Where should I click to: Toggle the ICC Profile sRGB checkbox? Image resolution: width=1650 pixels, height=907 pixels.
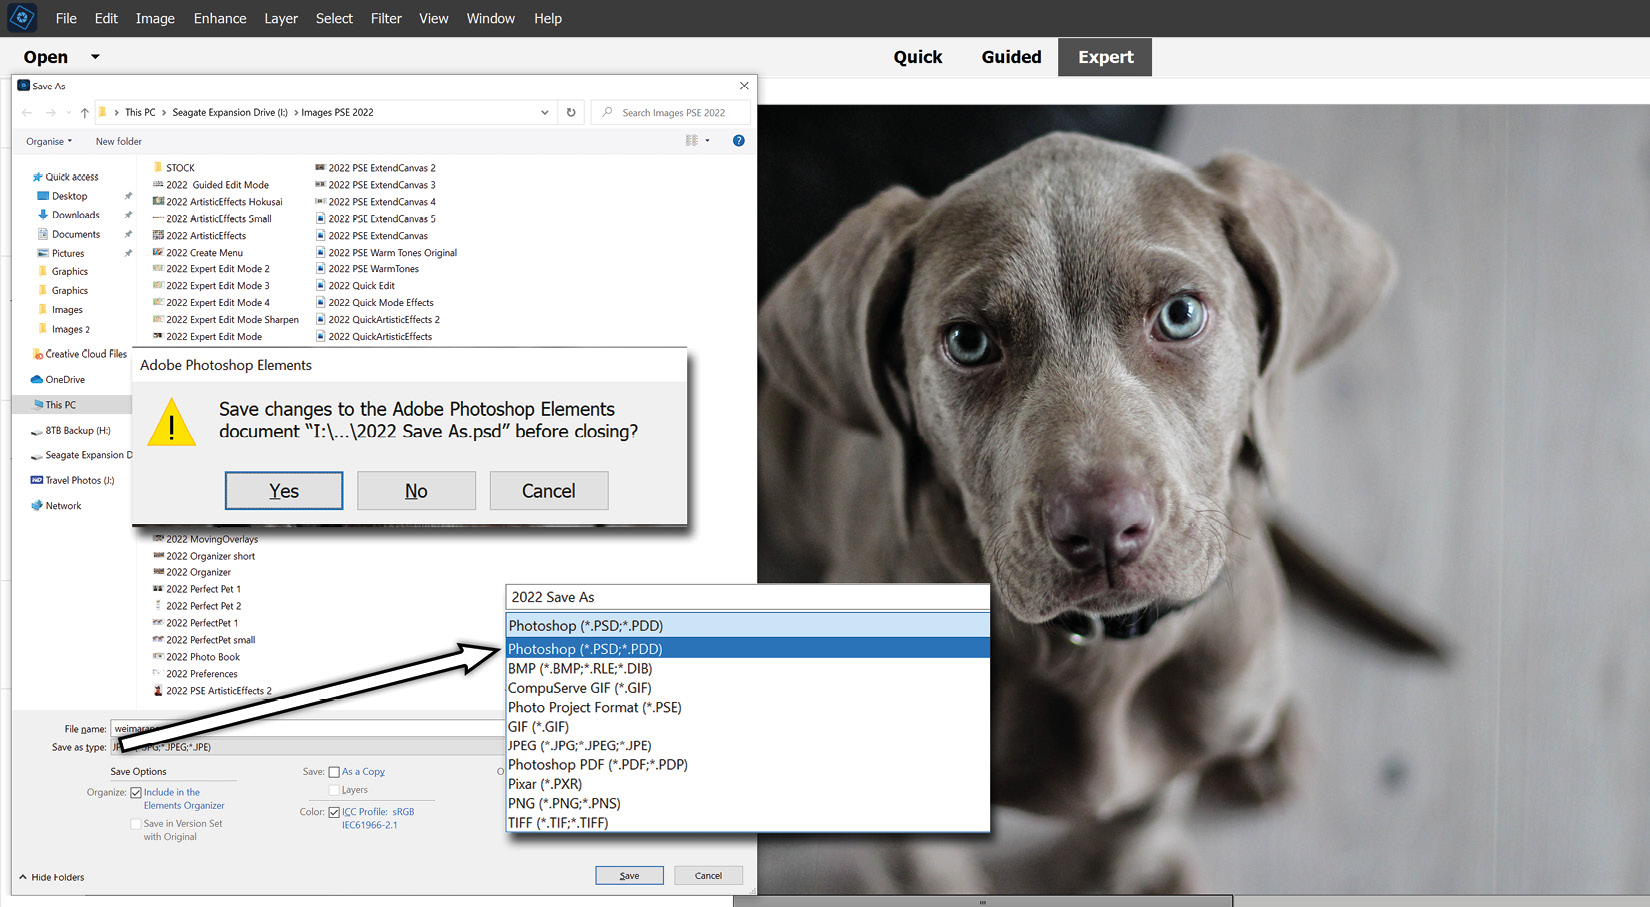pos(334,812)
